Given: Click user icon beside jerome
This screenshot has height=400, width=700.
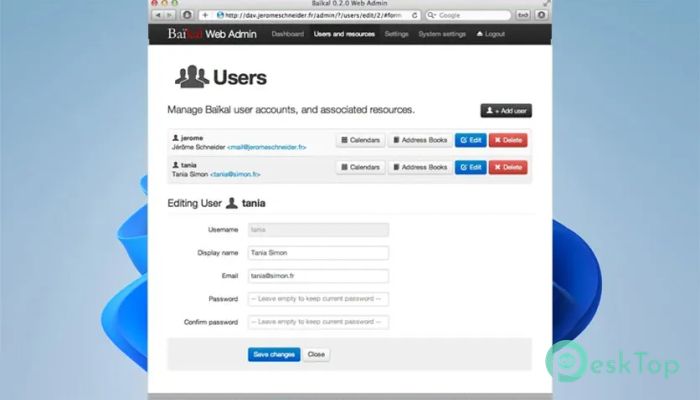Looking at the screenshot, I should 175,138.
